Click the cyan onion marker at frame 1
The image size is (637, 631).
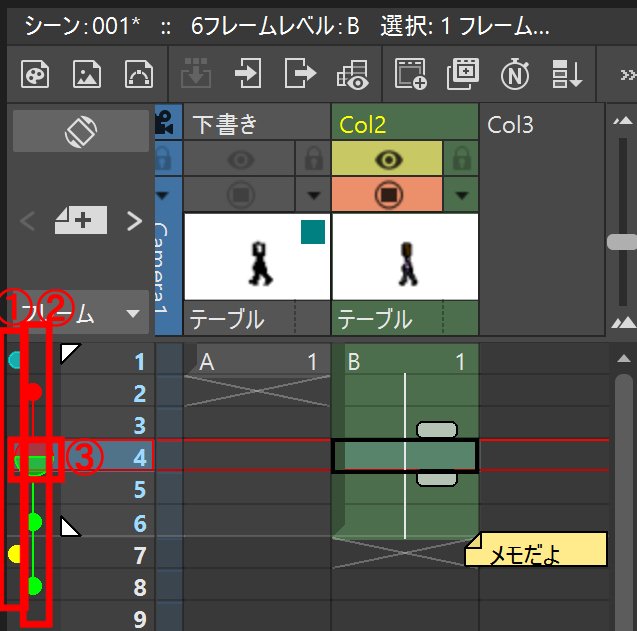(x=15, y=360)
